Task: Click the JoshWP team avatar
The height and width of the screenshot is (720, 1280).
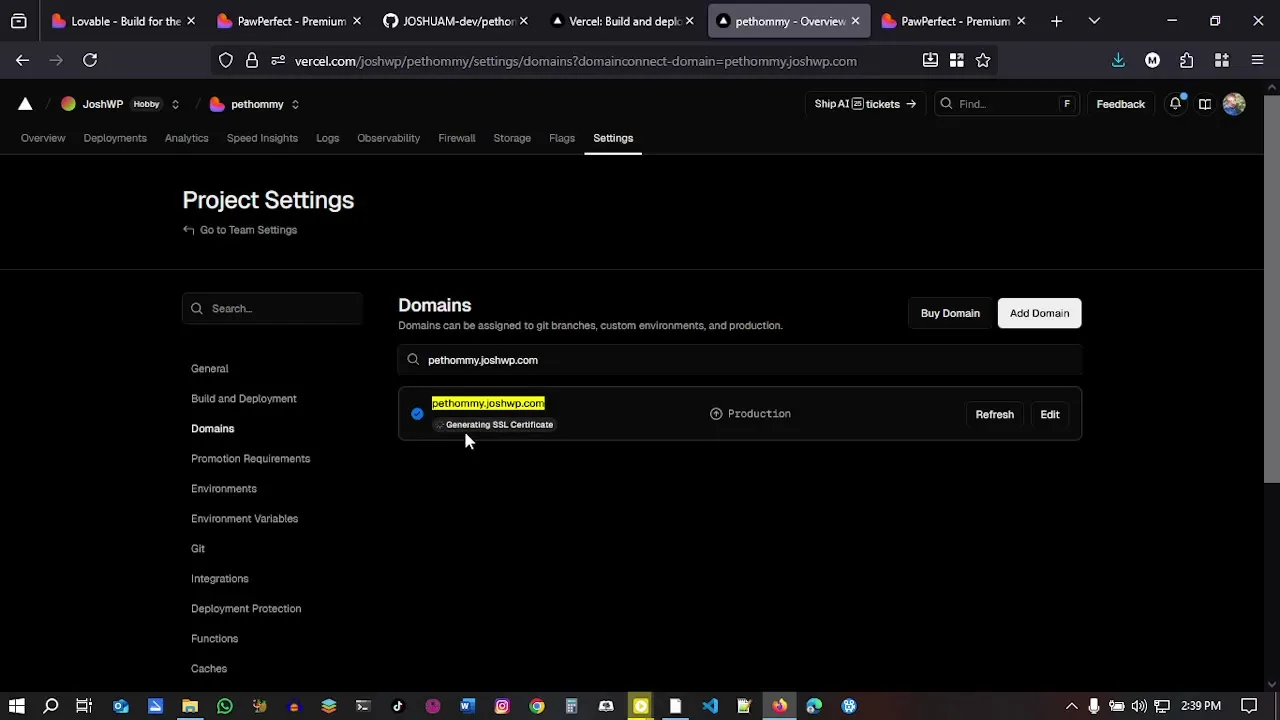Action: [68, 104]
